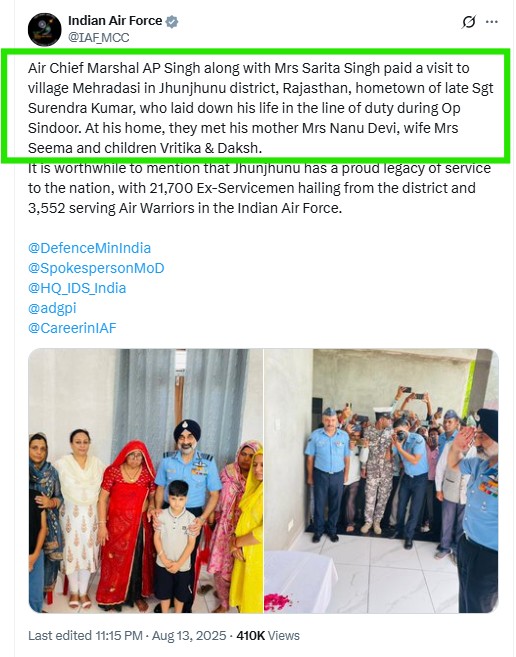Screen dimensions: 516x657
Task: Click the highlighted tweet paragraph about Mehradasi
Action: tap(260, 108)
